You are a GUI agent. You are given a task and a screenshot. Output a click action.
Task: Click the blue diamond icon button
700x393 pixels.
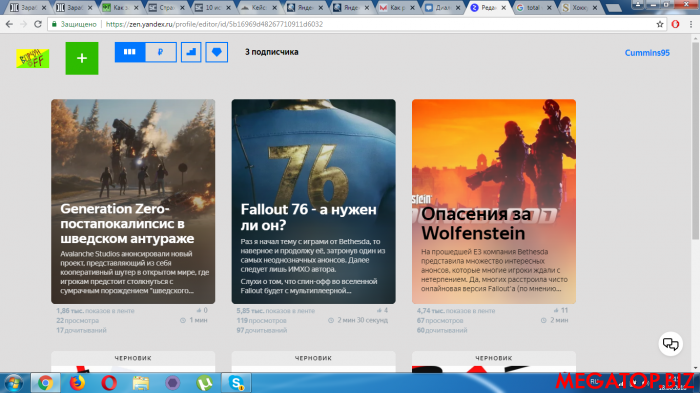click(x=217, y=52)
